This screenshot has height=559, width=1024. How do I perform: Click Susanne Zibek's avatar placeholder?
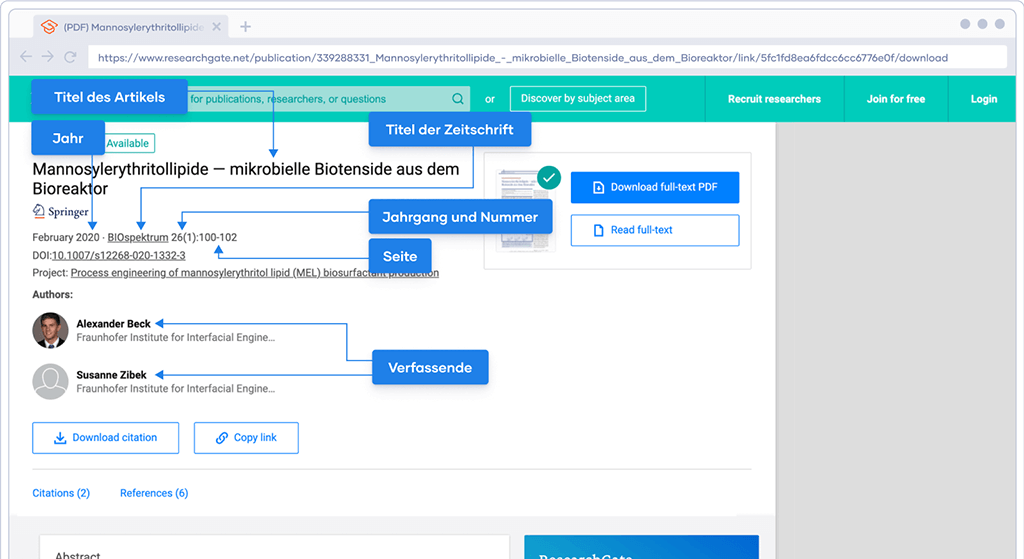click(50, 381)
